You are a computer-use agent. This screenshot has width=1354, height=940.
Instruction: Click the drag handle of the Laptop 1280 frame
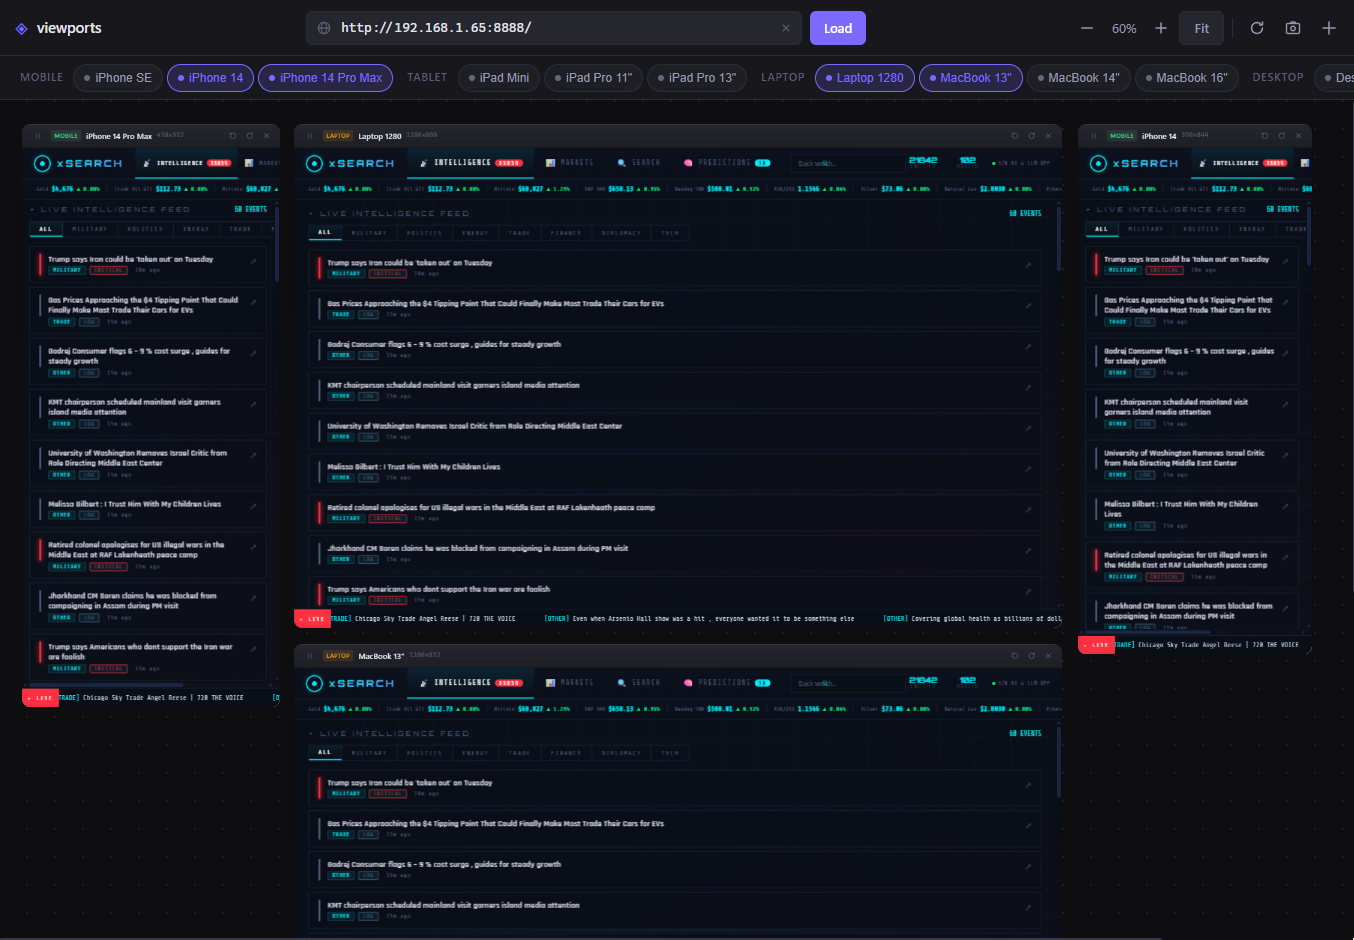pyautogui.click(x=310, y=136)
